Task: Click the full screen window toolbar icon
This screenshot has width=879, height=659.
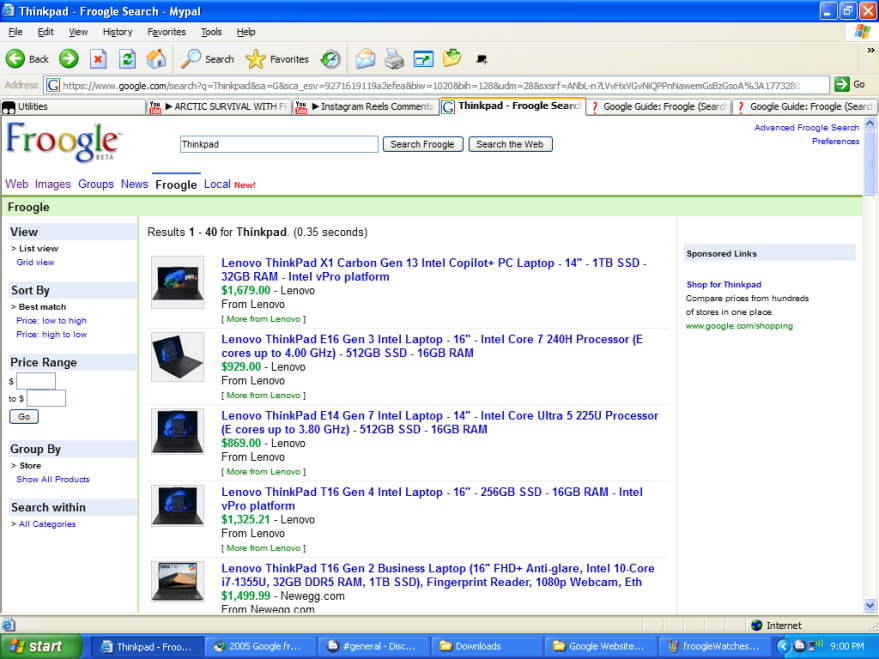Action: pos(423,59)
